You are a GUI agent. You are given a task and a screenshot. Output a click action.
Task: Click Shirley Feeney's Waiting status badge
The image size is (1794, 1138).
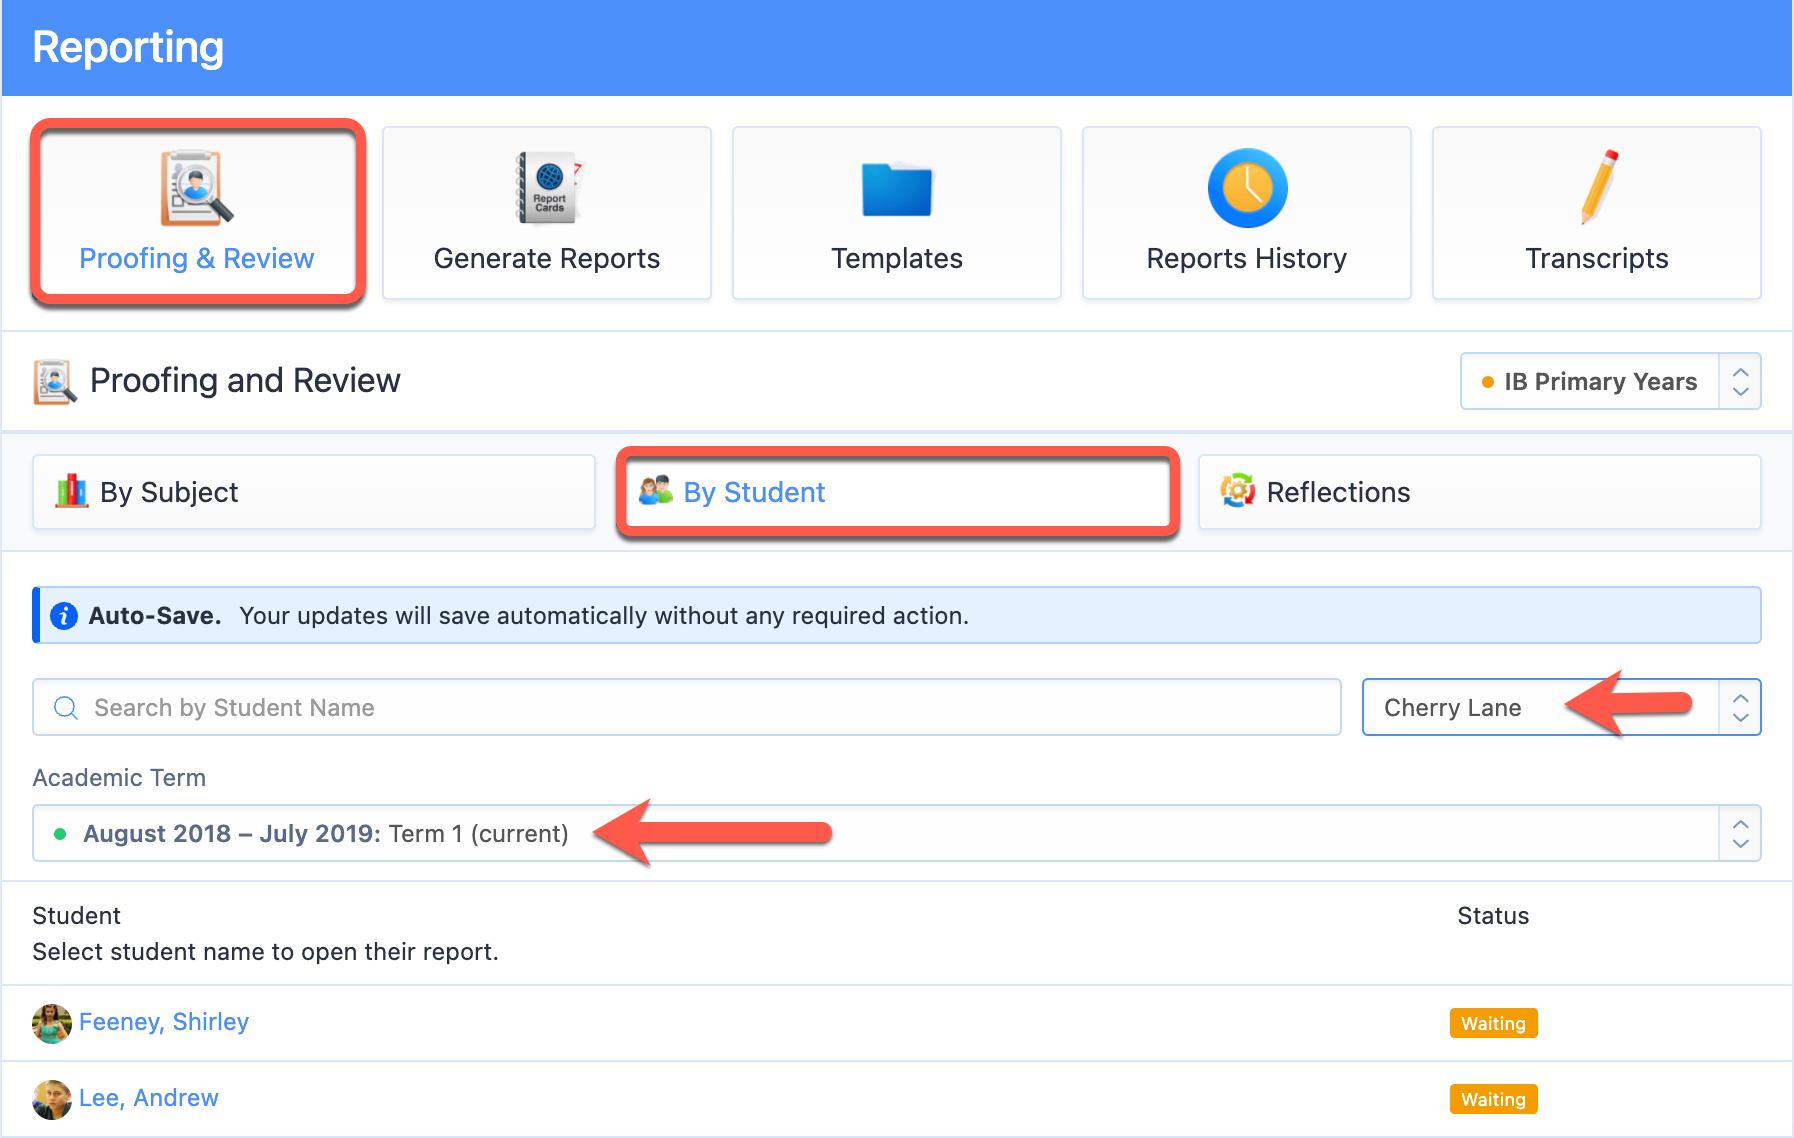1493,1023
